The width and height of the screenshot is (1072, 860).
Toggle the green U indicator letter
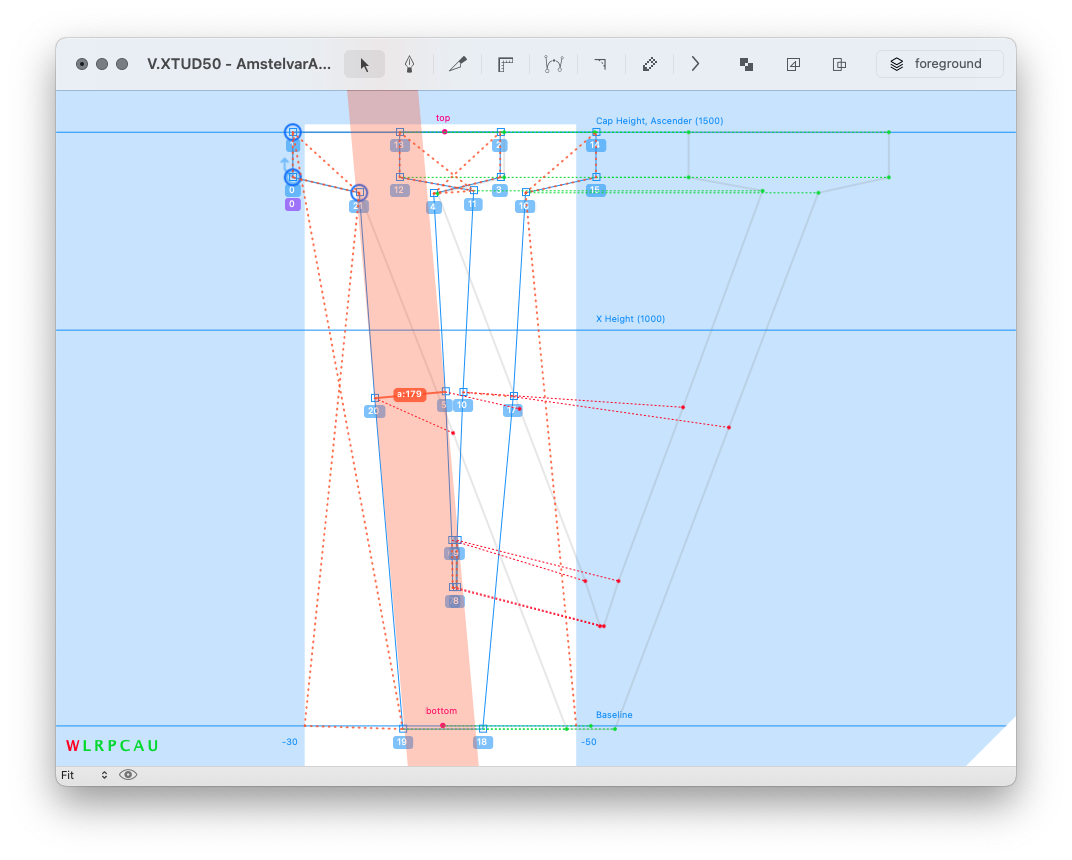point(153,746)
